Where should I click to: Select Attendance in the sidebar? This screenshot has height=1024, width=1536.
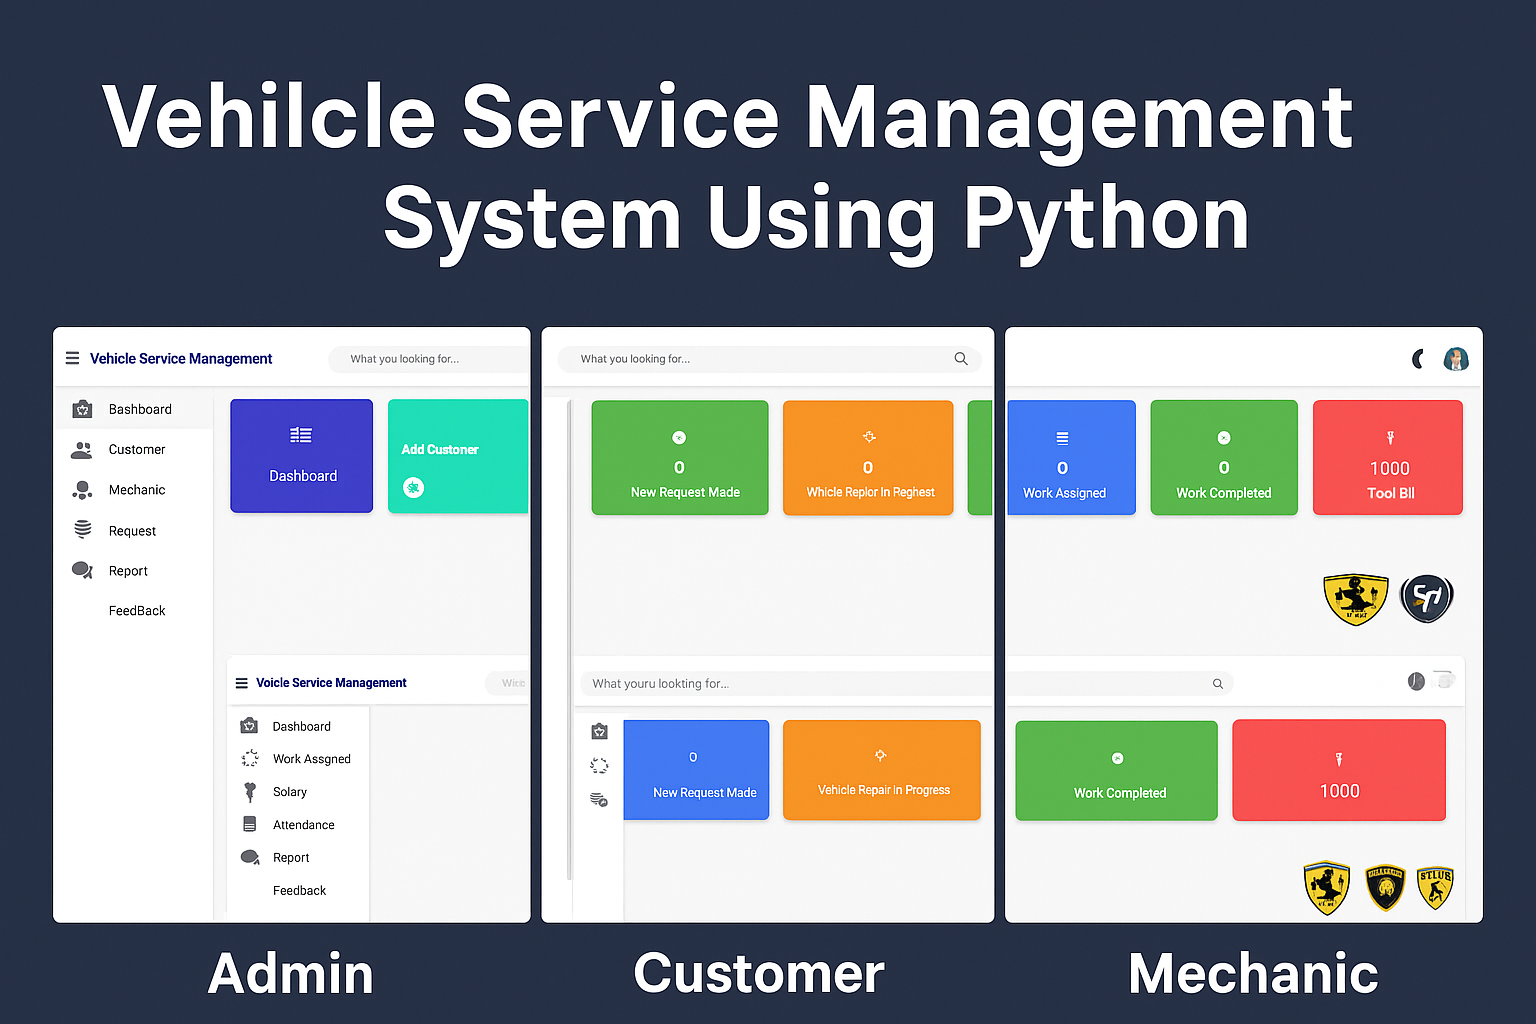(304, 825)
